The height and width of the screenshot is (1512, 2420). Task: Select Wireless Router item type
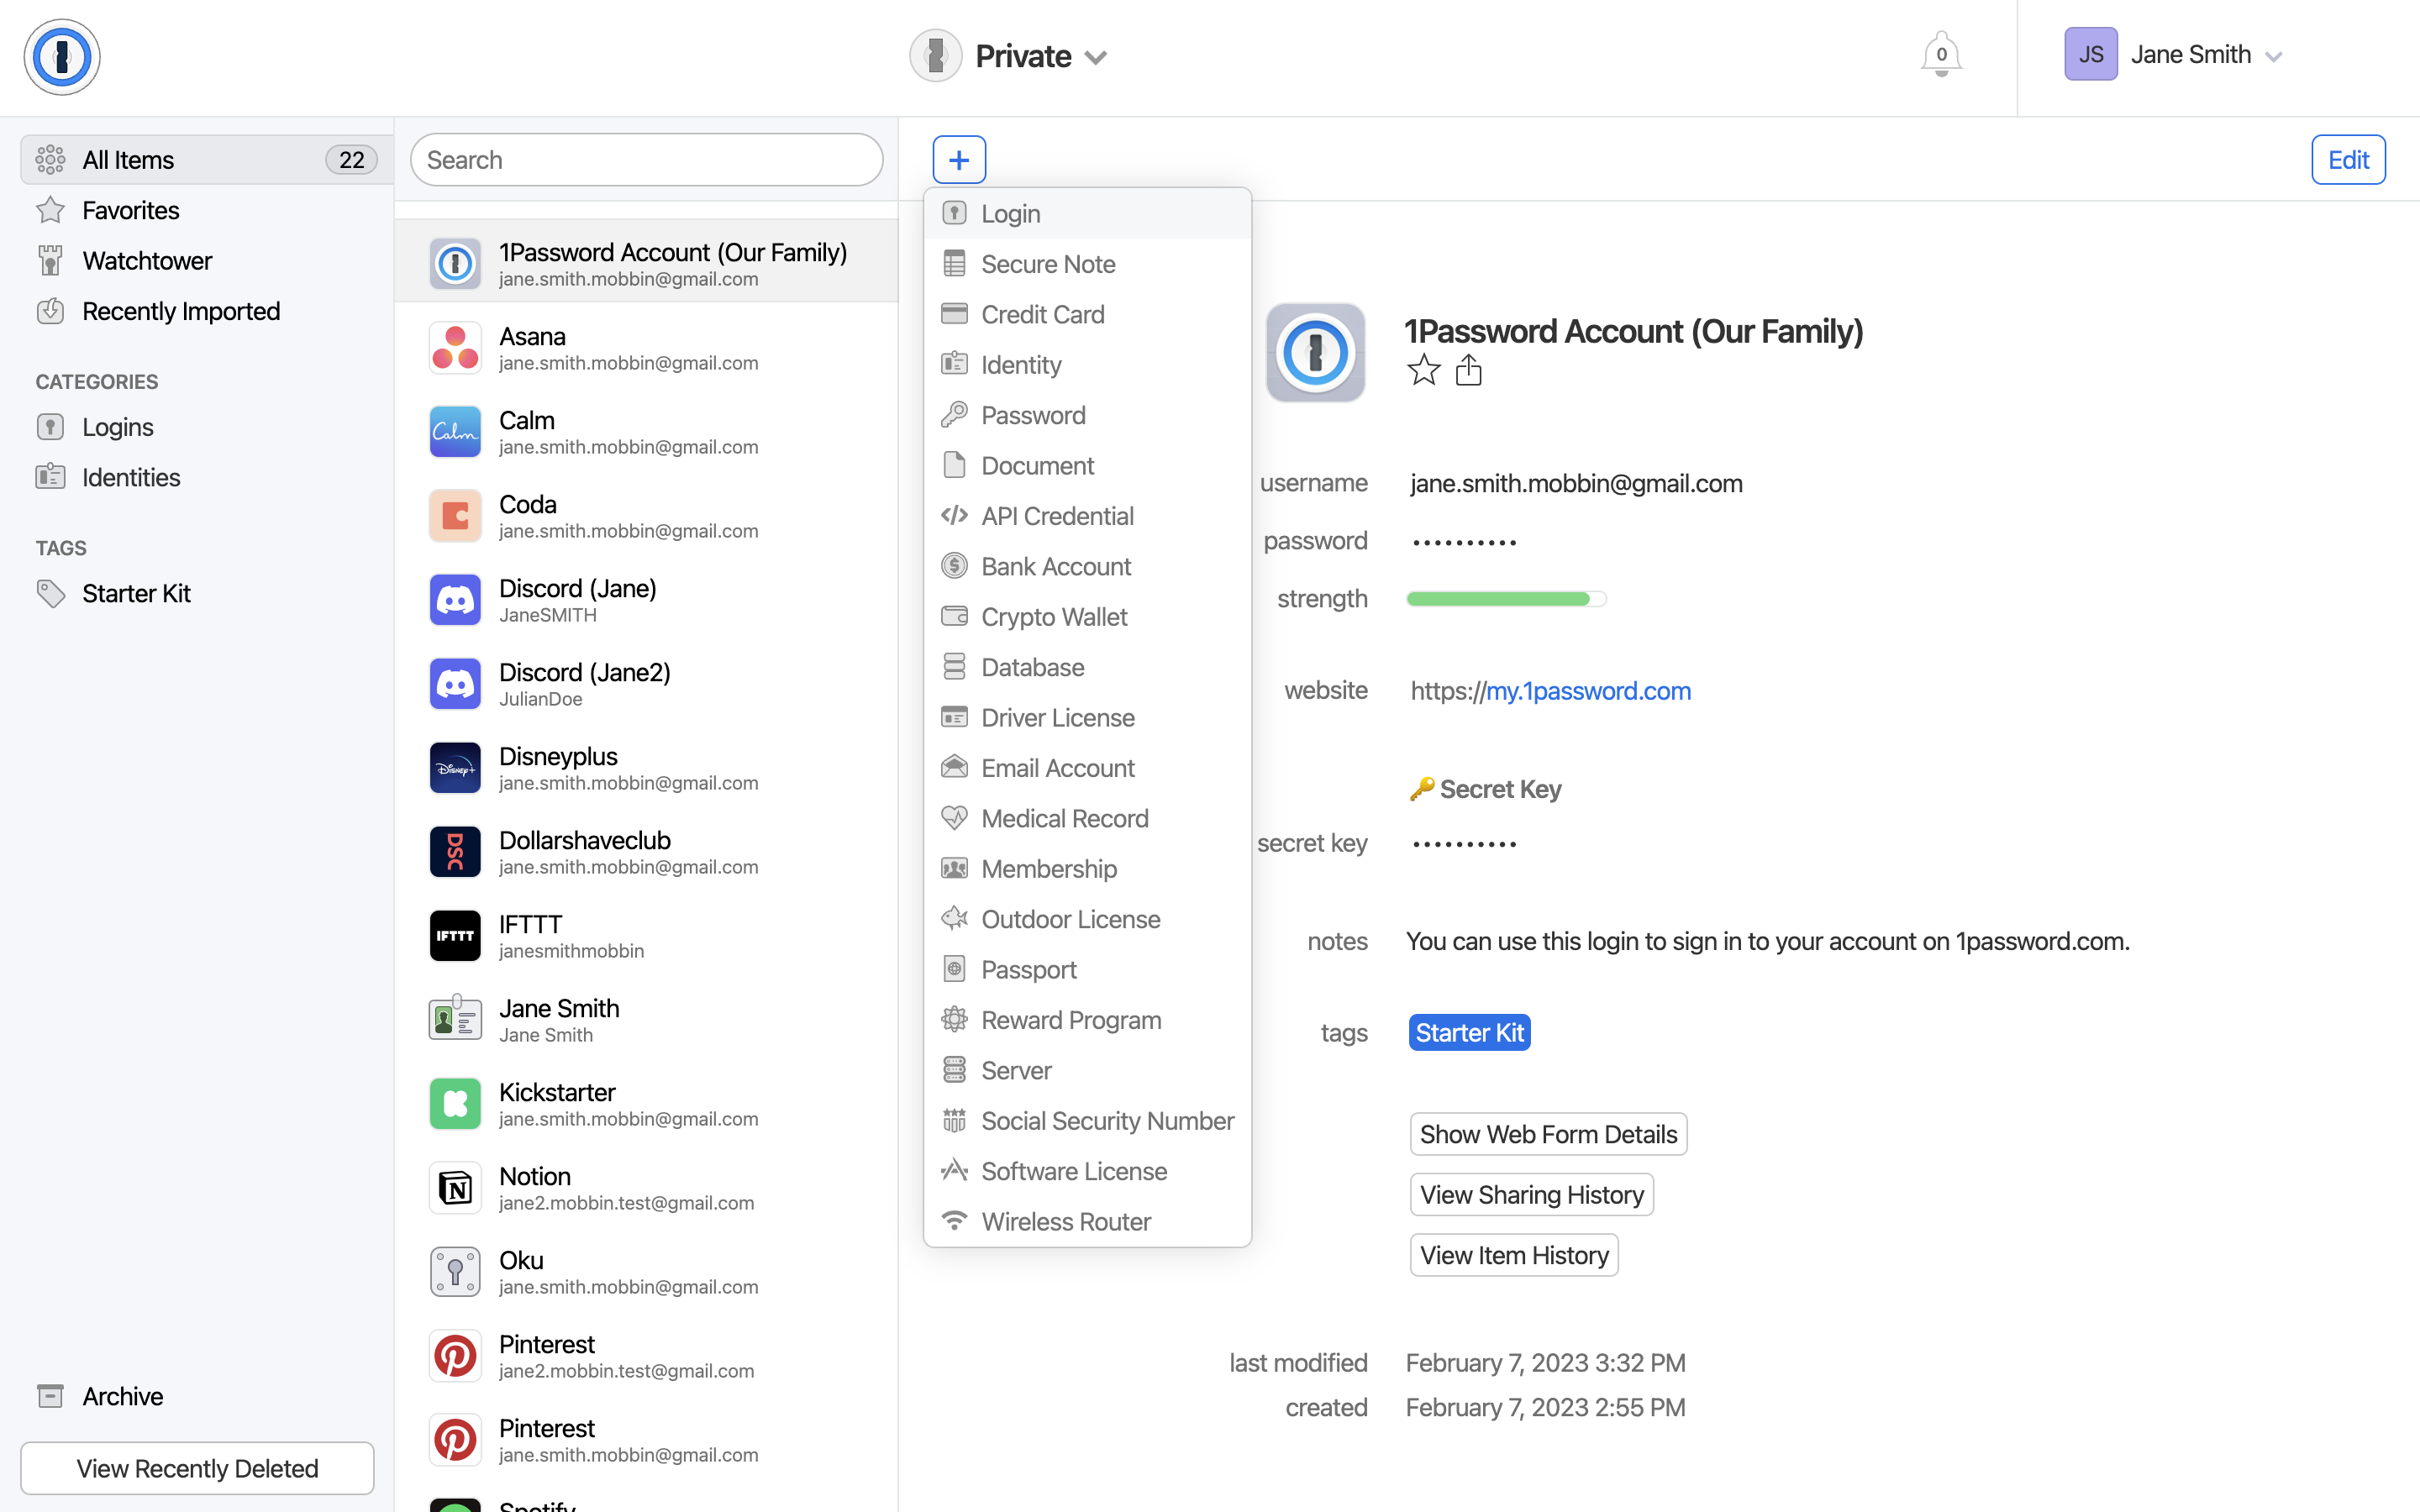1087,1221
